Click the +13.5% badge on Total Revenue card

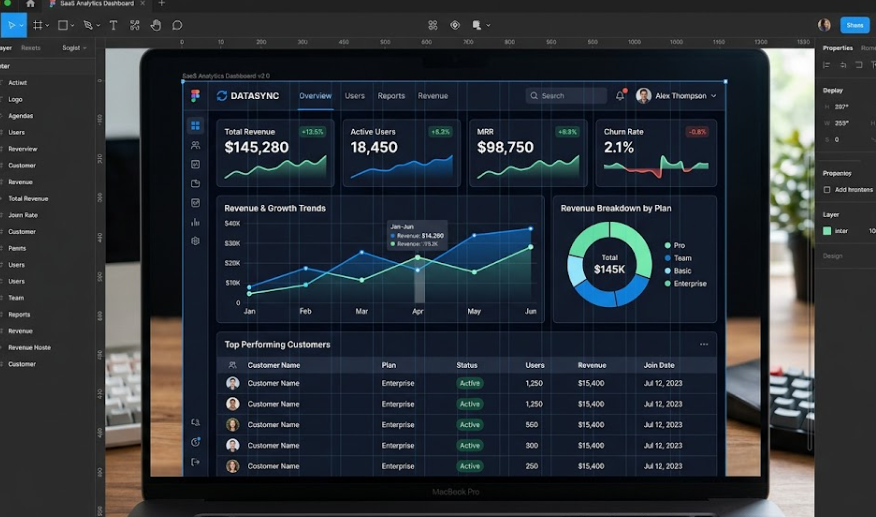312,132
